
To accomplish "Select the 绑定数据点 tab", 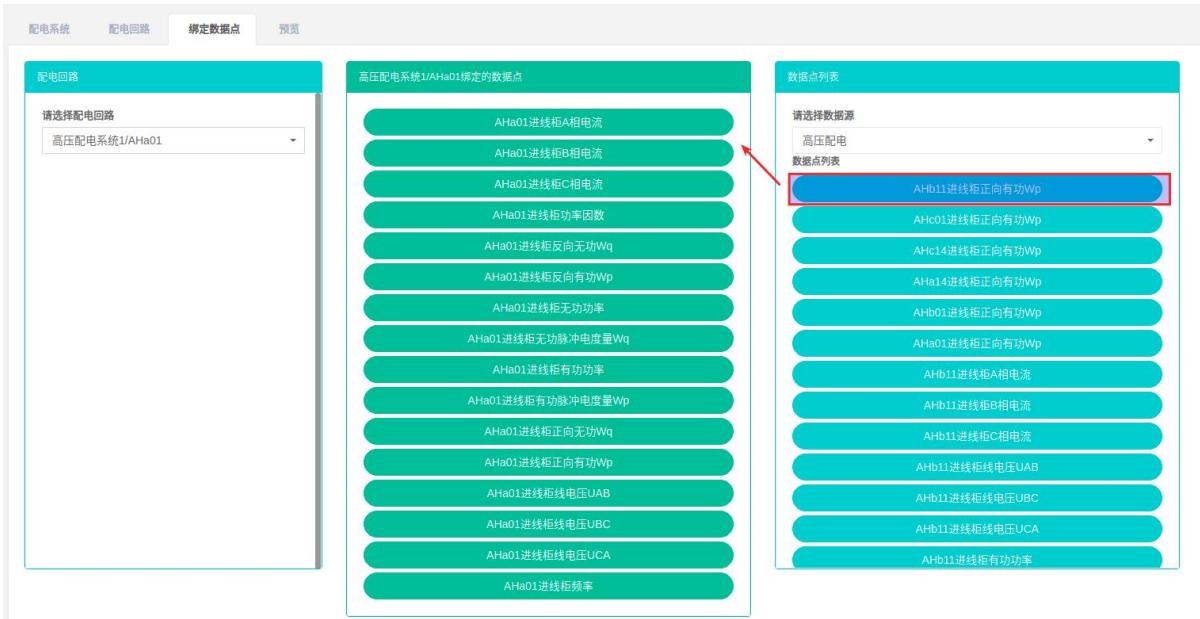I will tap(213, 28).
